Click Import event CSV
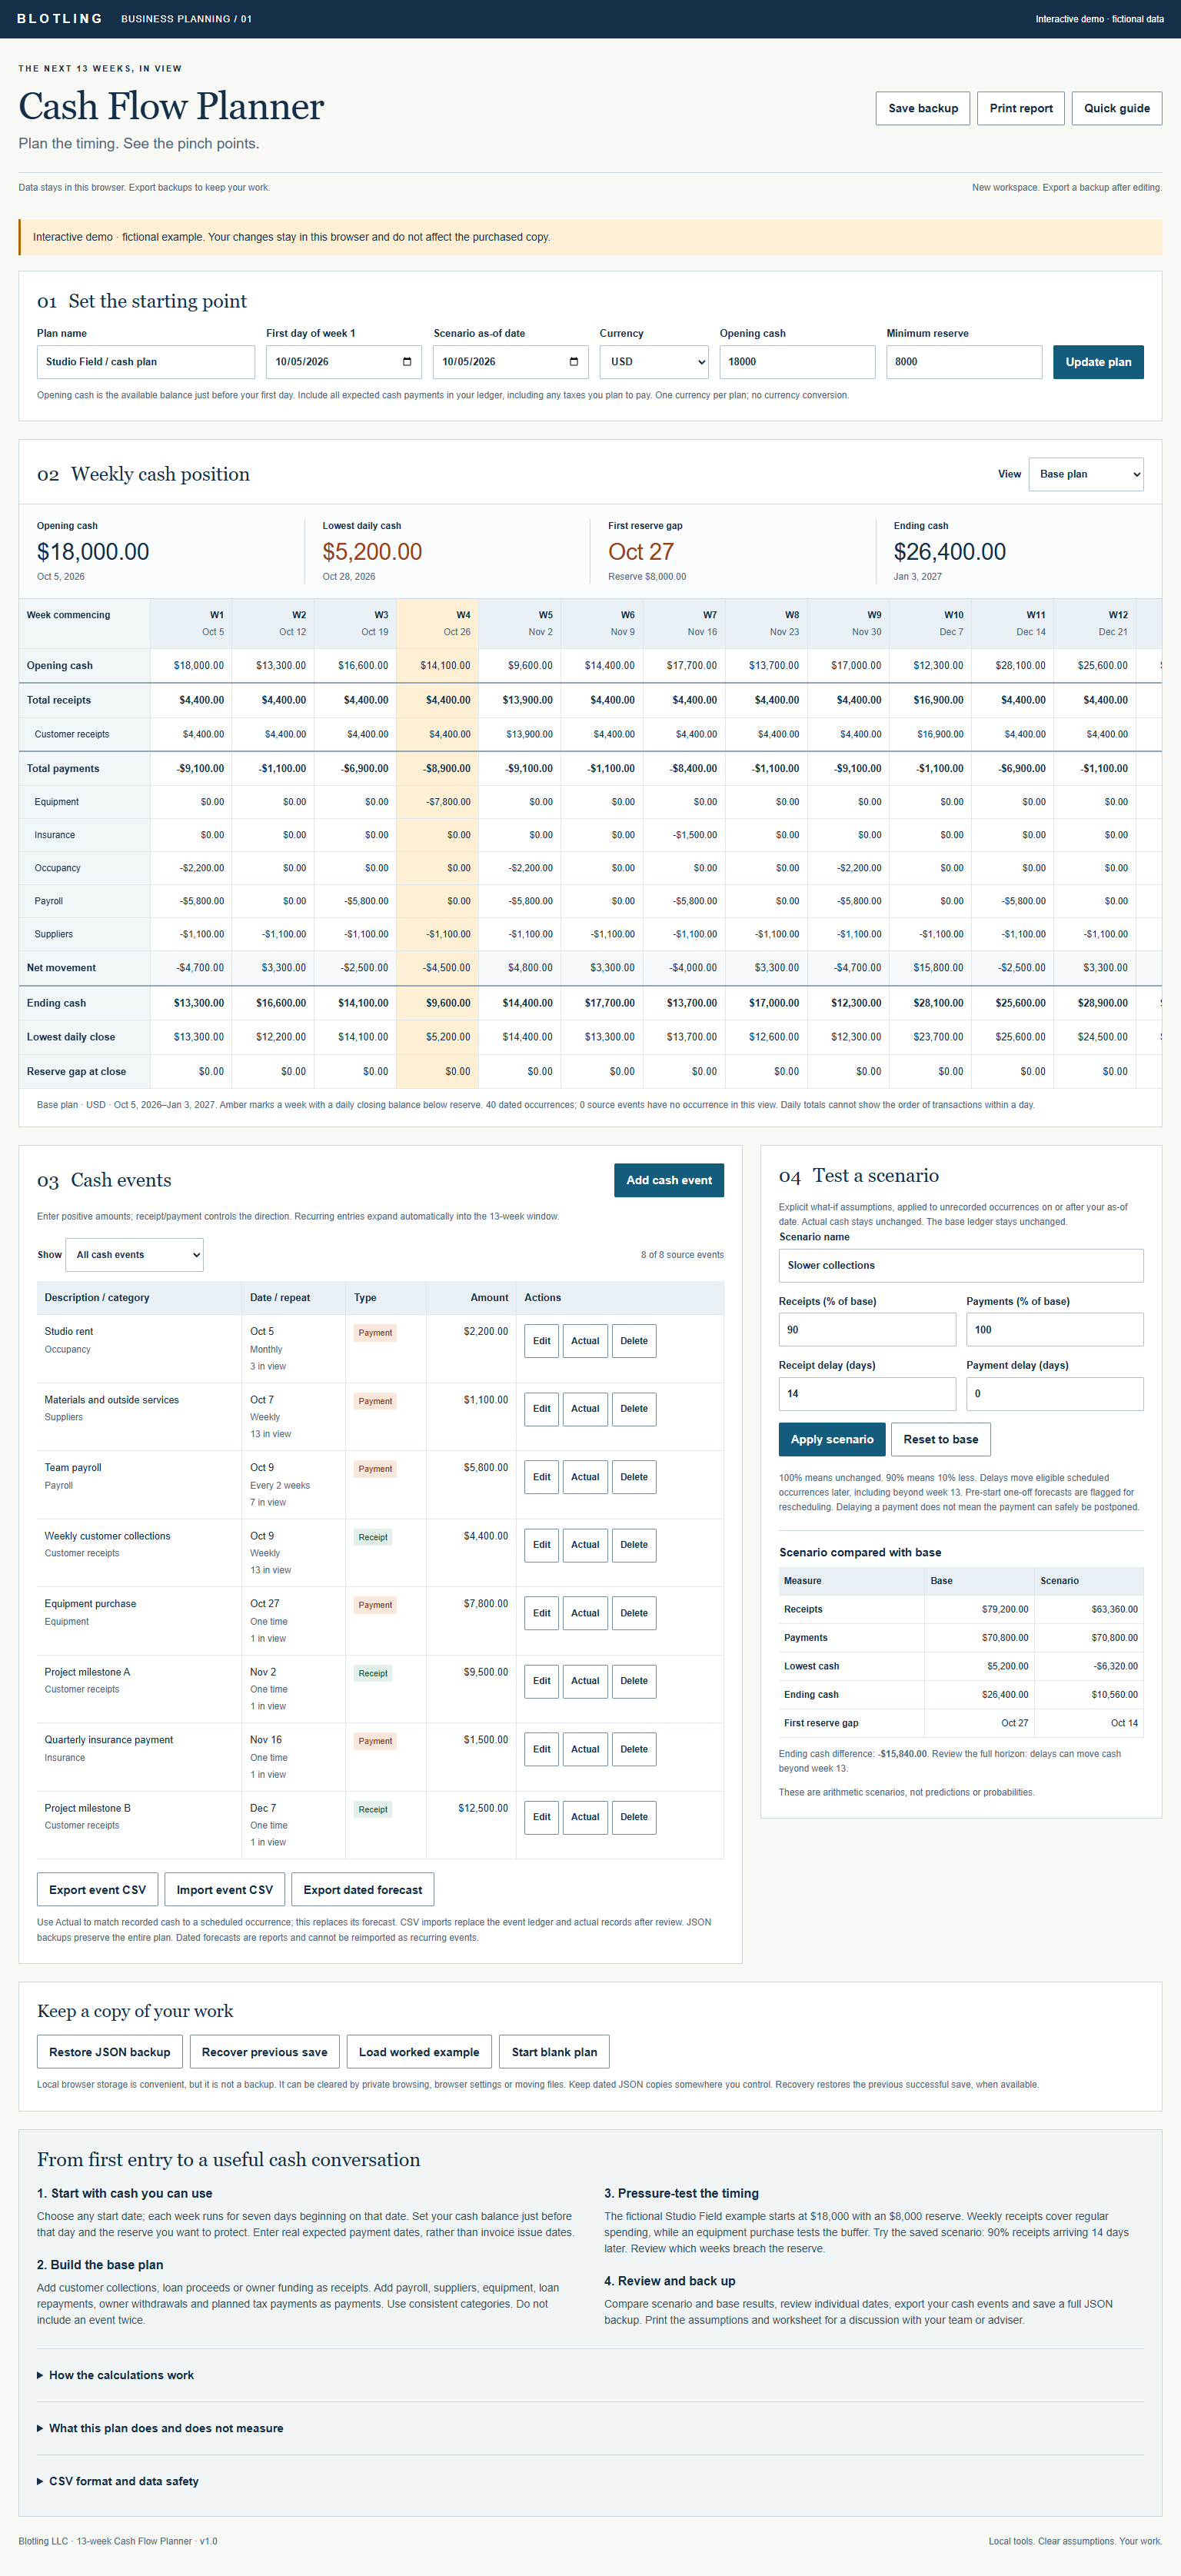Viewport: 1181px width, 2576px height. [225, 1890]
